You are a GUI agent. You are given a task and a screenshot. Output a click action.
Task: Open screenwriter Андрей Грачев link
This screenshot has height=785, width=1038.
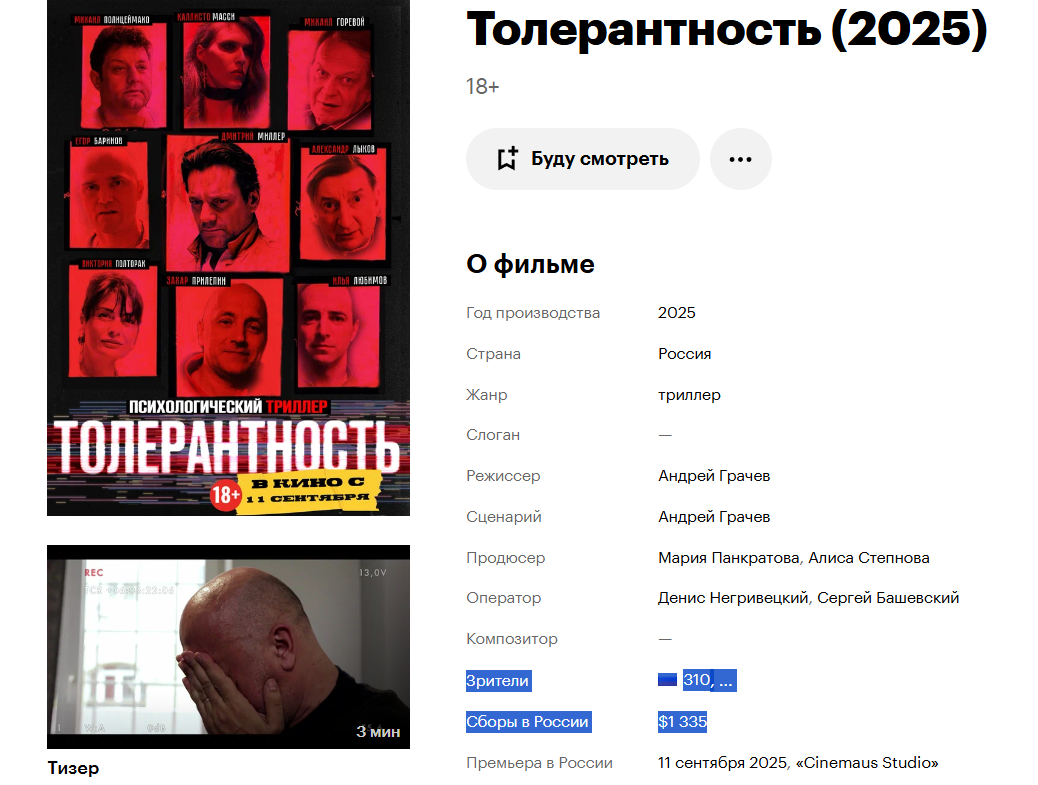pyautogui.click(x=714, y=517)
